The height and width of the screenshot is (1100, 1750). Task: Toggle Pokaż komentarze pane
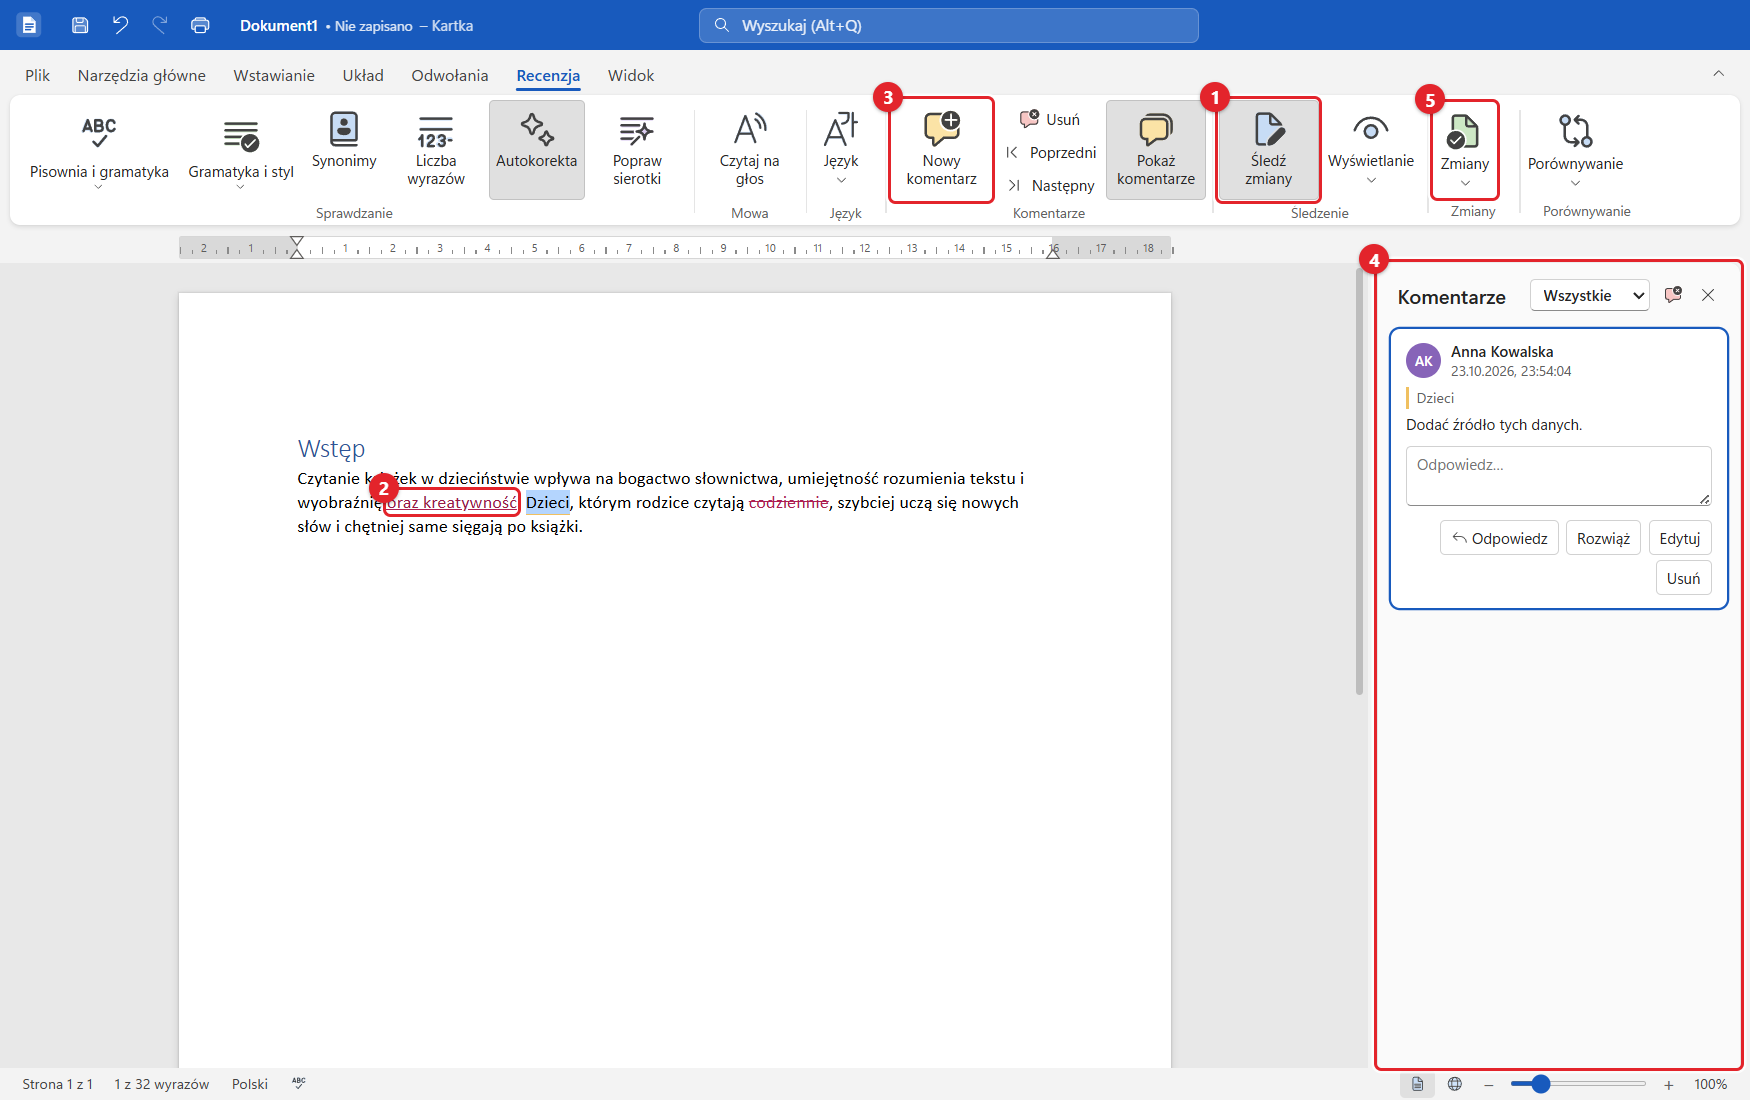[x=1156, y=150]
